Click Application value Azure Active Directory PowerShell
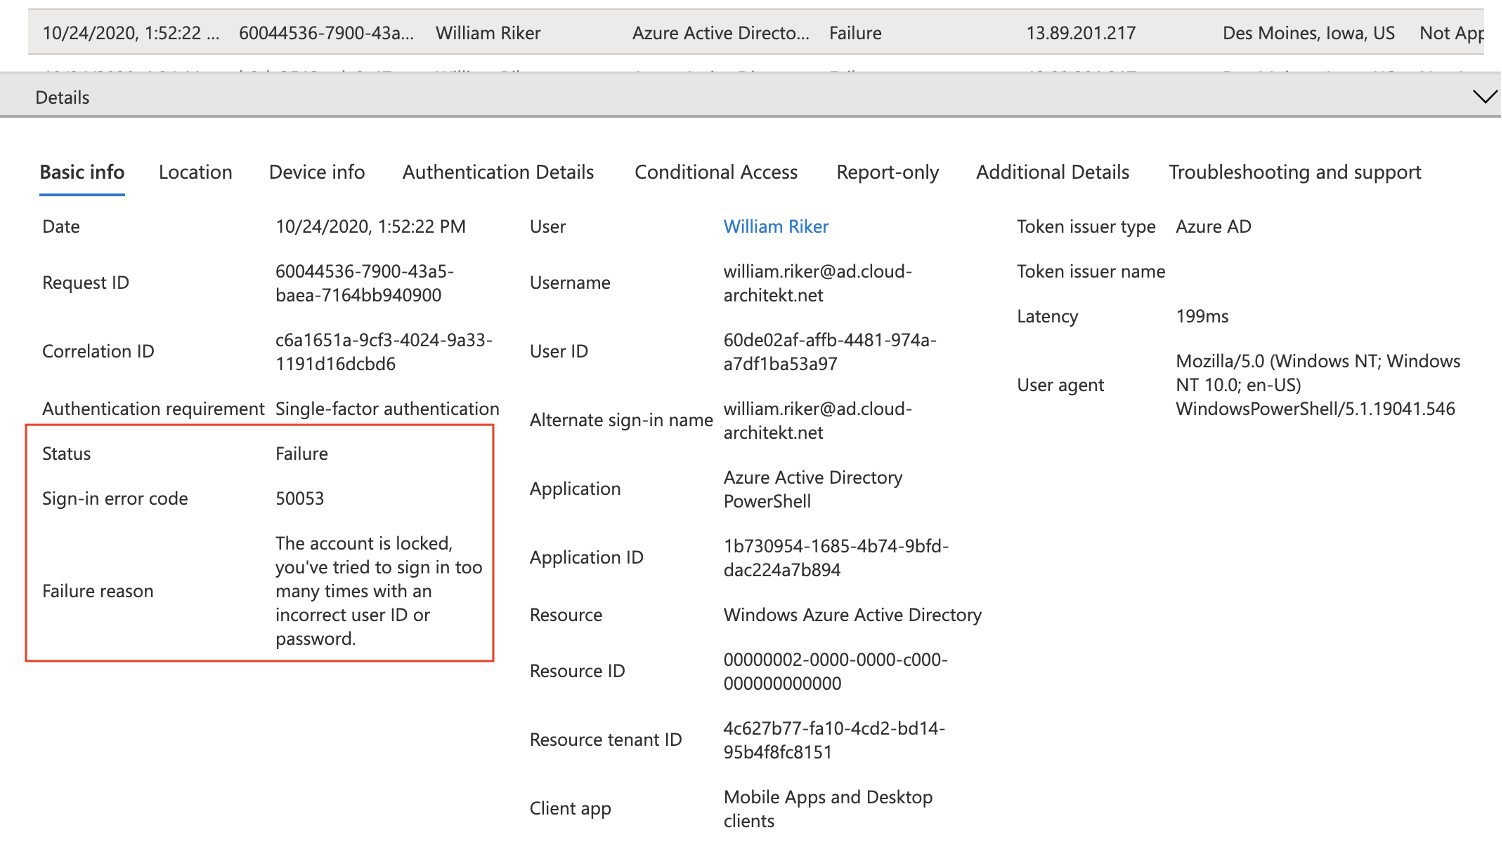The image size is (1502, 852). click(x=813, y=490)
